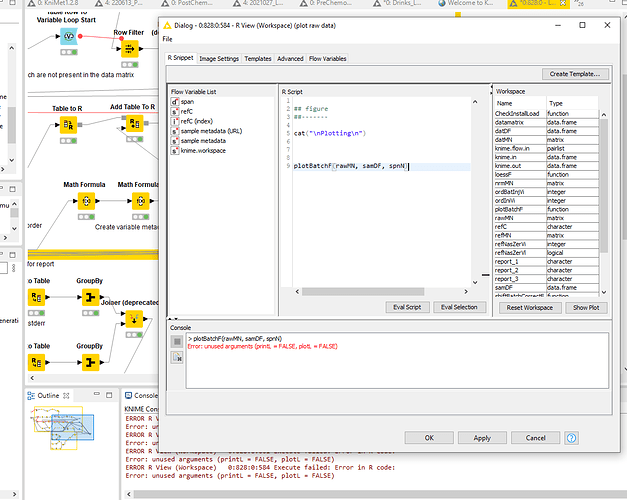Image resolution: width=627 pixels, height=500 pixels.
Task: Select rawMN row in Workspace table
Action: (546, 218)
